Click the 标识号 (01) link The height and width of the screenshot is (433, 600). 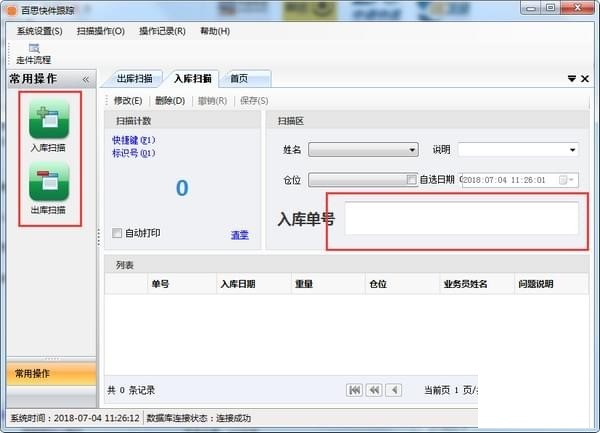point(134,153)
